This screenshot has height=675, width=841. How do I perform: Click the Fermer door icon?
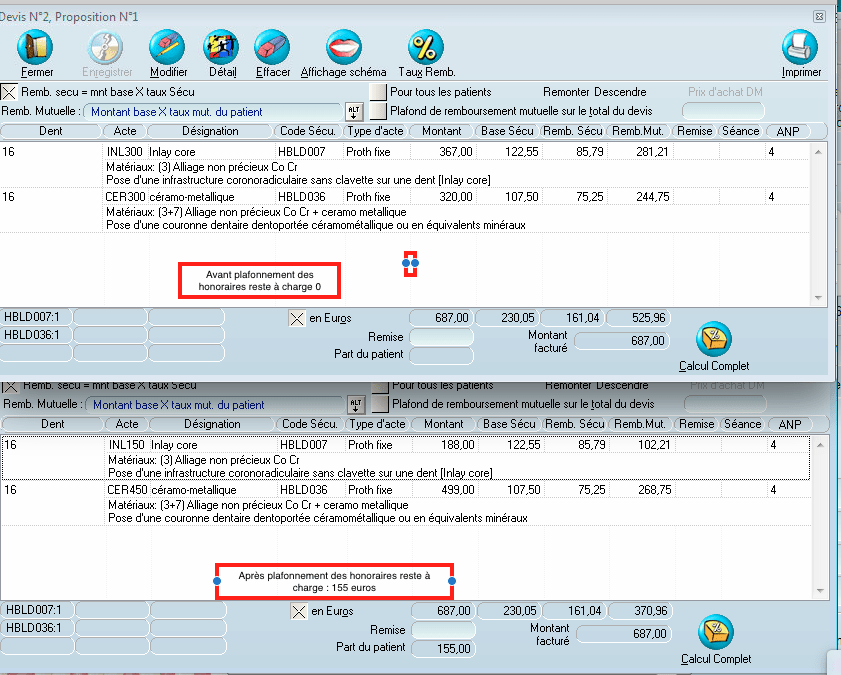pos(37,48)
